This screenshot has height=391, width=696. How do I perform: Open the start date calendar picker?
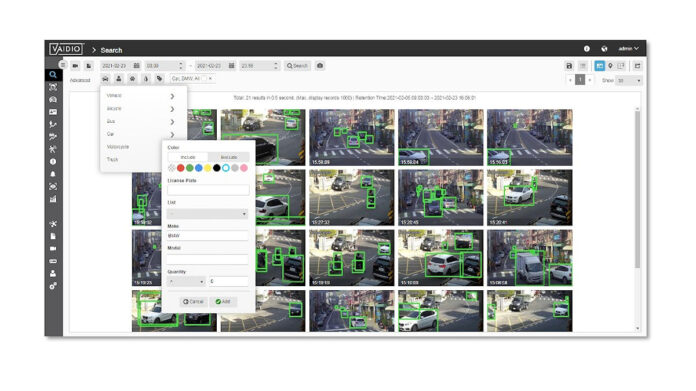(136, 66)
